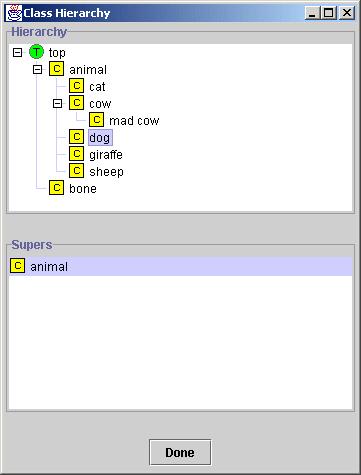361x475 pixels.
Task: Click the class icon beside sheep
Action: tap(77, 171)
